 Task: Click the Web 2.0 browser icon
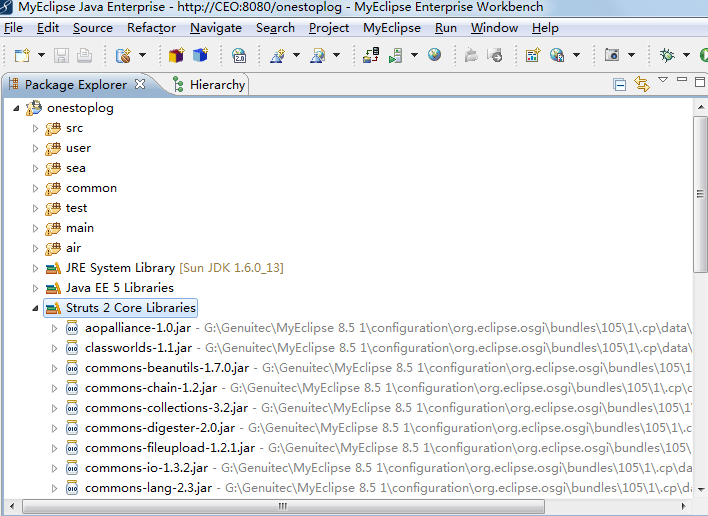[239, 55]
